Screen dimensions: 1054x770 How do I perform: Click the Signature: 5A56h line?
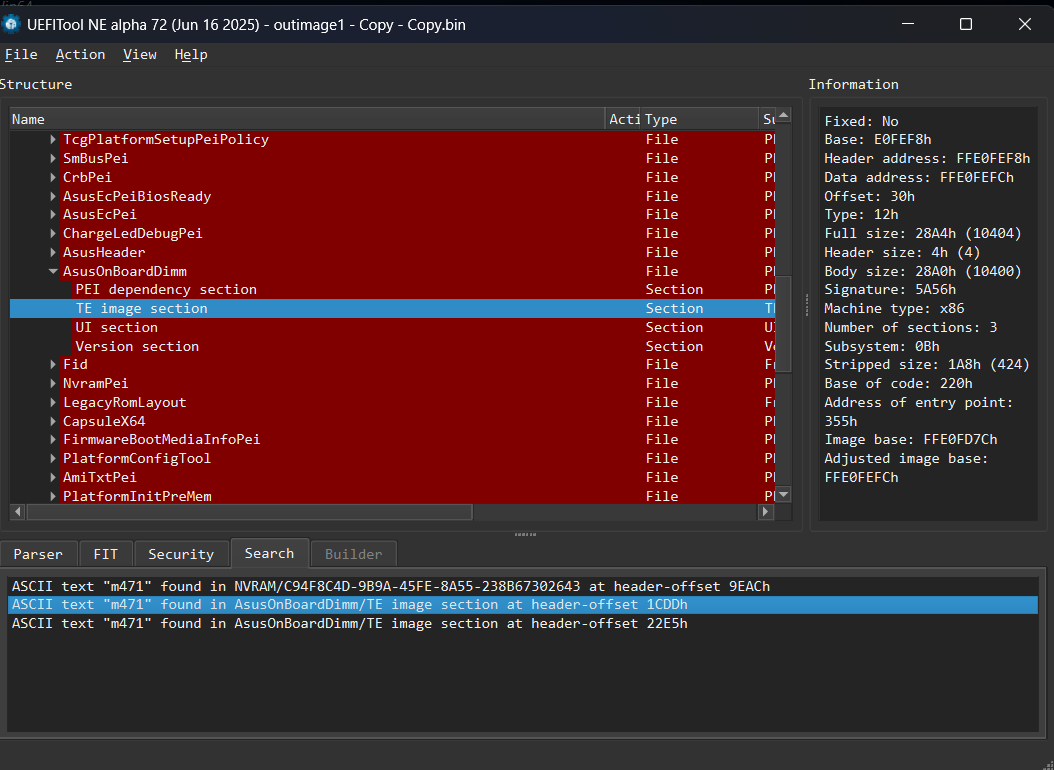click(890, 290)
